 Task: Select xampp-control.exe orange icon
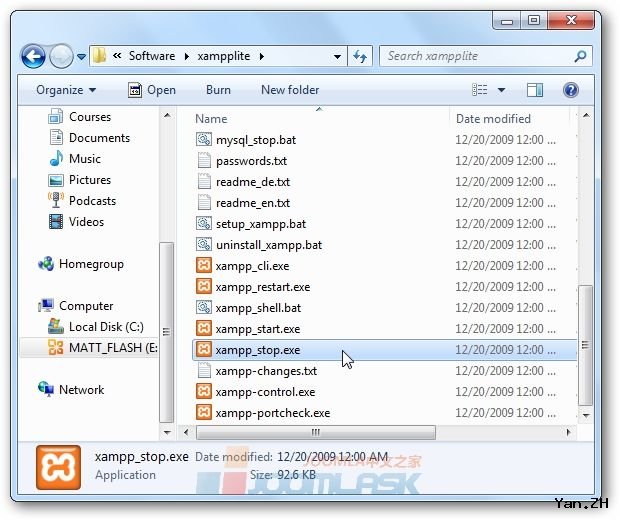click(204, 391)
